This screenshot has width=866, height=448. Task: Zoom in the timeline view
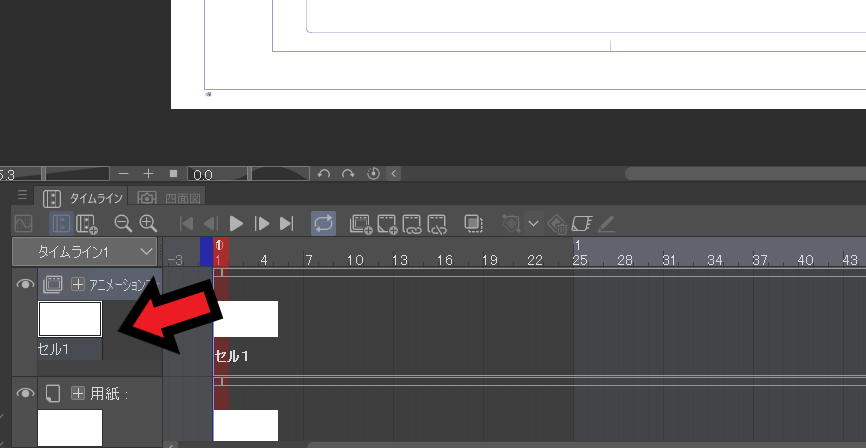point(148,224)
